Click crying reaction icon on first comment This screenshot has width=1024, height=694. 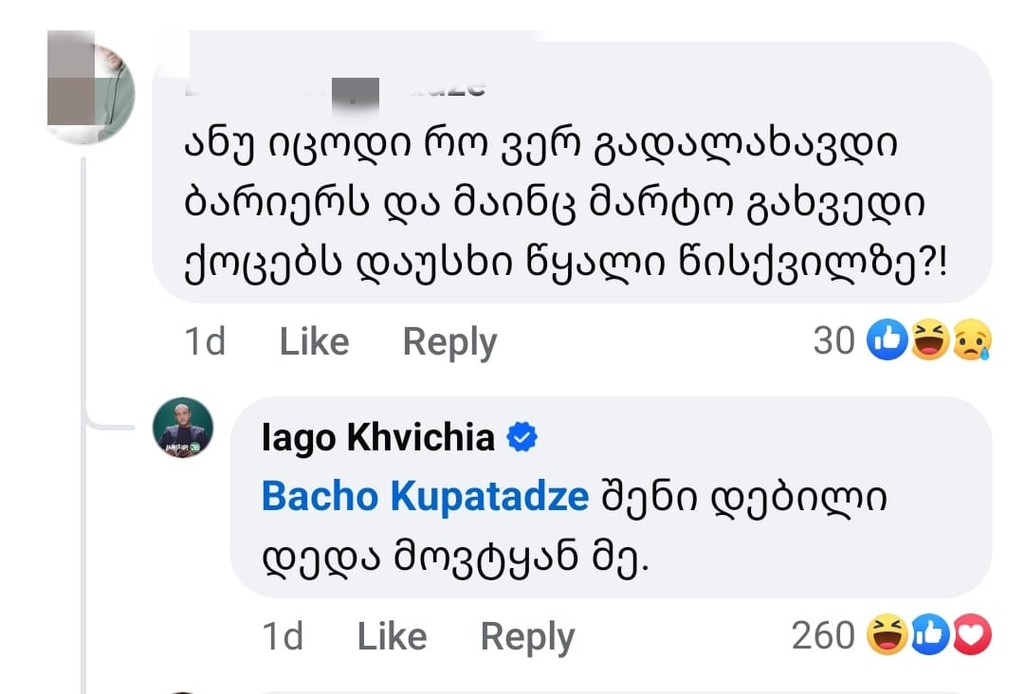pyautogui.click(x=970, y=341)
